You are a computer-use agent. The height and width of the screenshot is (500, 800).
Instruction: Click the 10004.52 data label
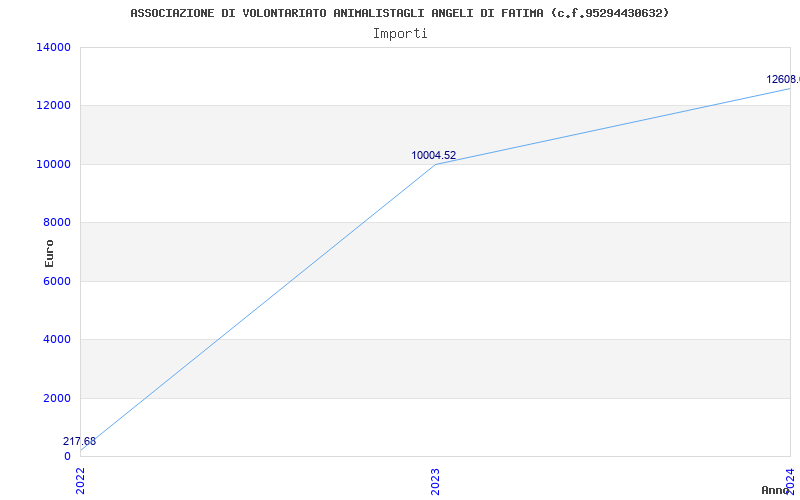click(434, 155)
